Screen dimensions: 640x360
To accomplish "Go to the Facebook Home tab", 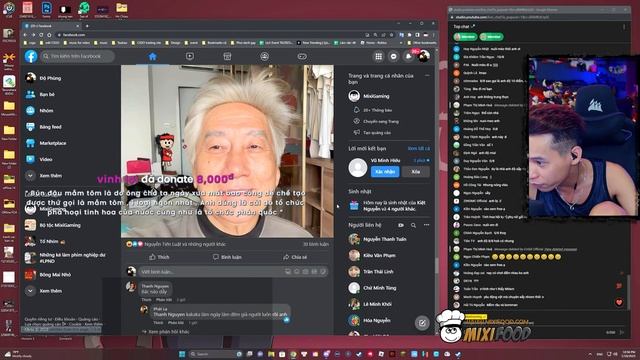I will click(x=152, y=56).
